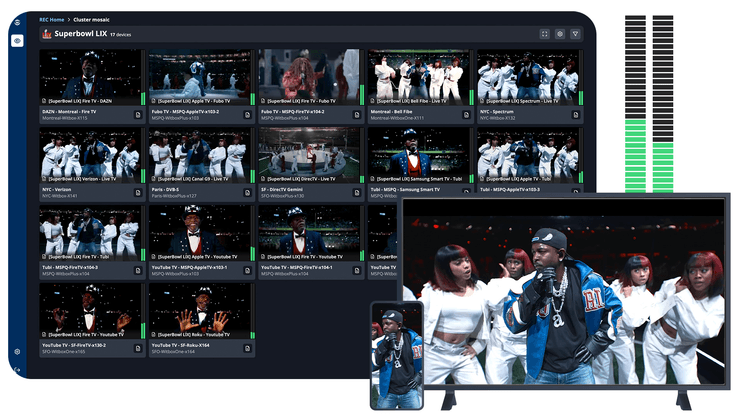Click the large TV screen preview
This screenshot has width=744, height=419.
(x=564, y=291)
